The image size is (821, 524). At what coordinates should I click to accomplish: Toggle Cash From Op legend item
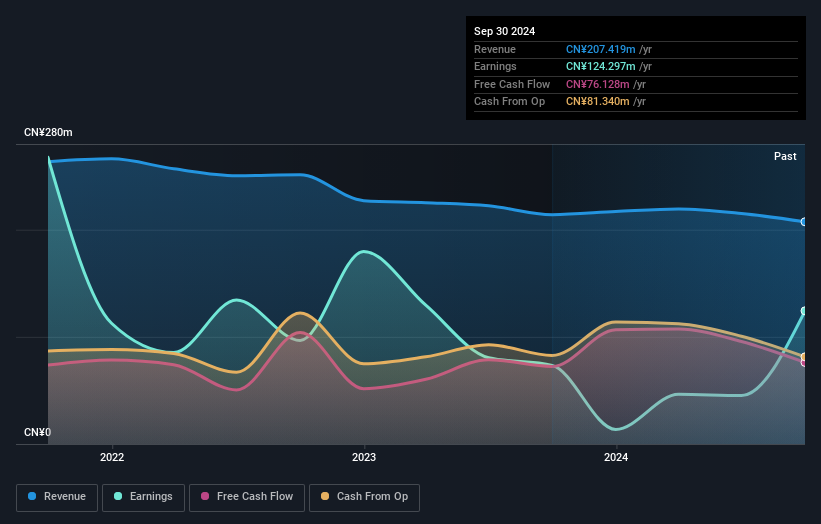[364, 497]
